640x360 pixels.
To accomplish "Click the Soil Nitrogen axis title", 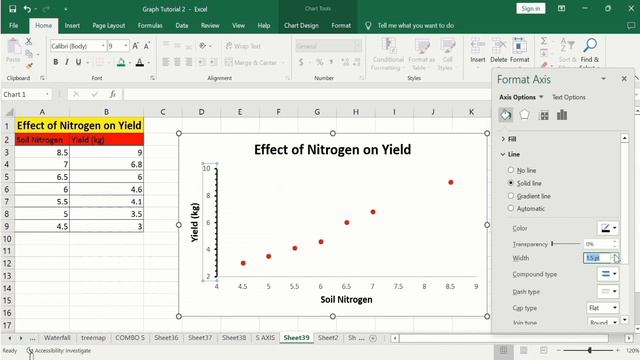I will (346, 300).
